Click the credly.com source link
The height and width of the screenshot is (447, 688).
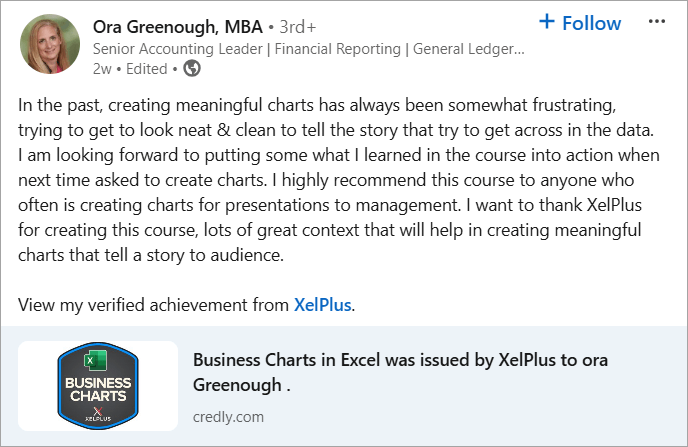(x=228, y=417)
